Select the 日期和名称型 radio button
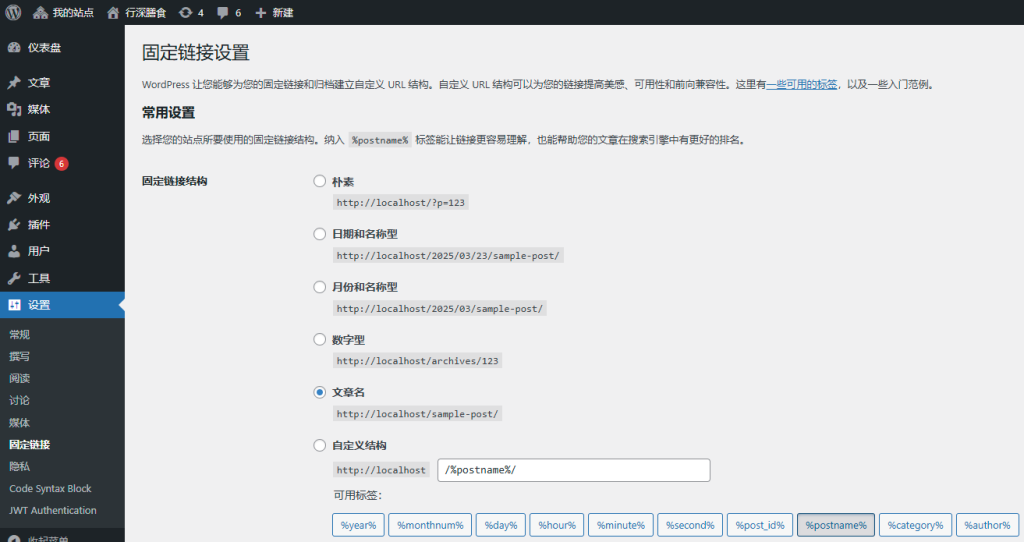Viewport: 1024px width, 542px height. pyautogui.click(x=319, y=234)
